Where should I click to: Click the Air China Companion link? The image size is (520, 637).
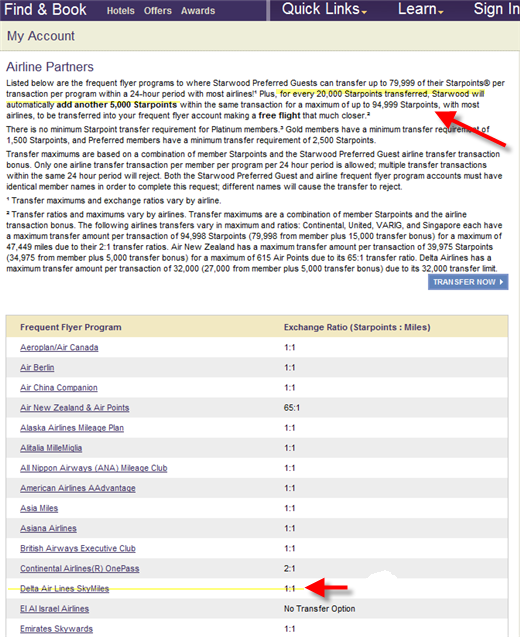(x=59, y=388)
